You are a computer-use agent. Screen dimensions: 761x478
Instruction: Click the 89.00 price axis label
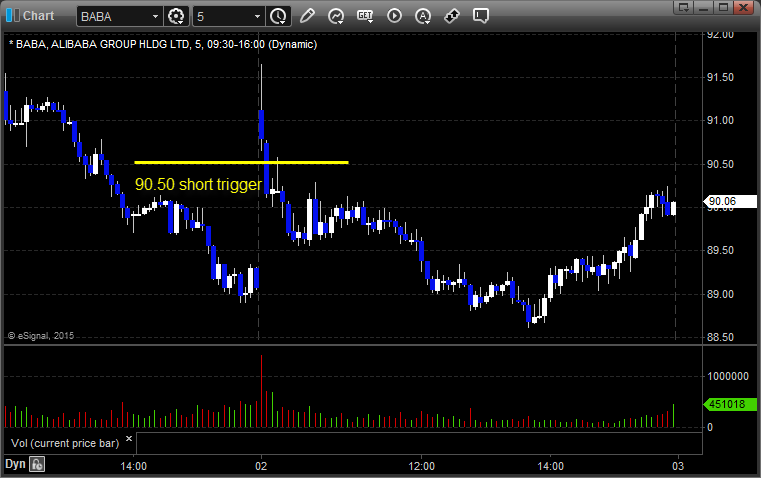point(720,294)
